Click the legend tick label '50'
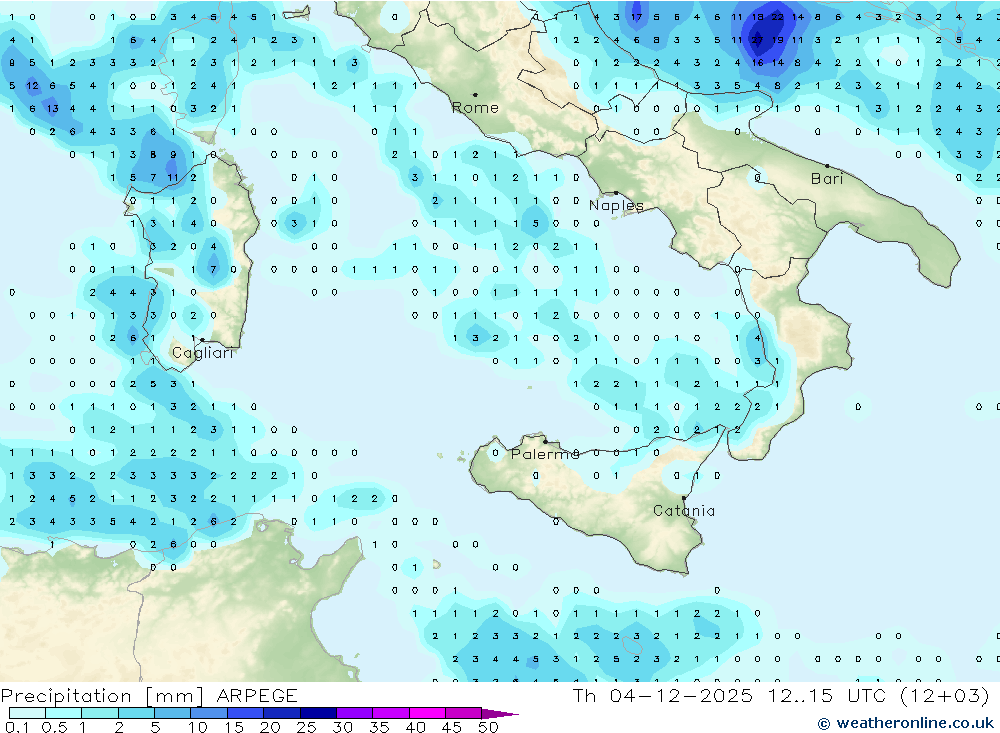 (x=489, y=727)
